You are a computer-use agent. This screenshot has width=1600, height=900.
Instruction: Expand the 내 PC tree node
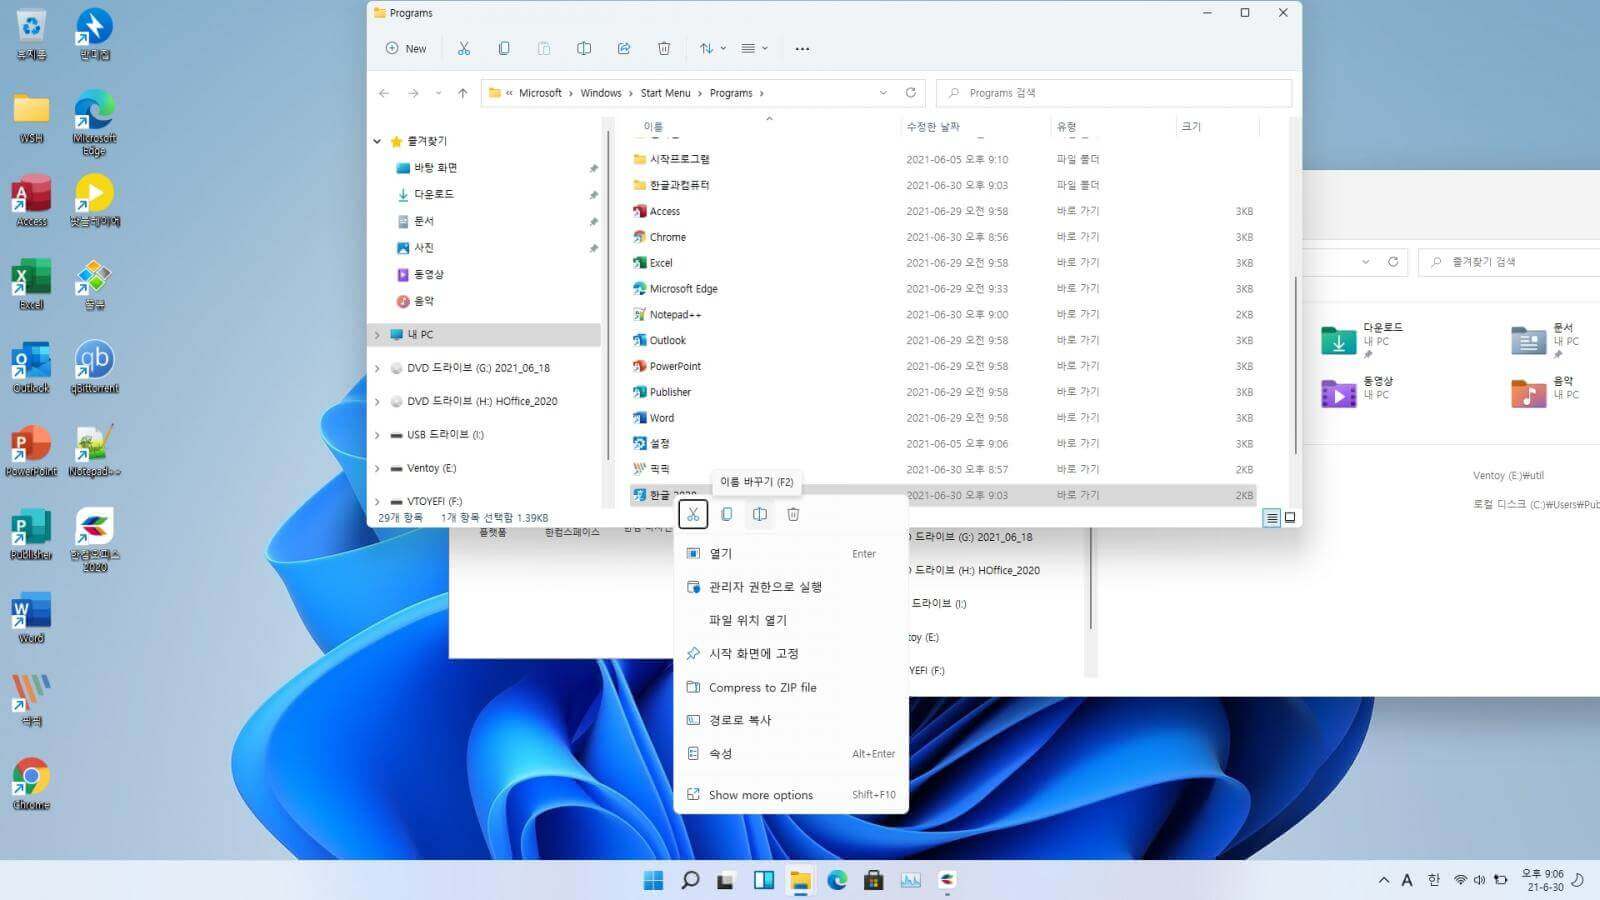coord(377,335)
